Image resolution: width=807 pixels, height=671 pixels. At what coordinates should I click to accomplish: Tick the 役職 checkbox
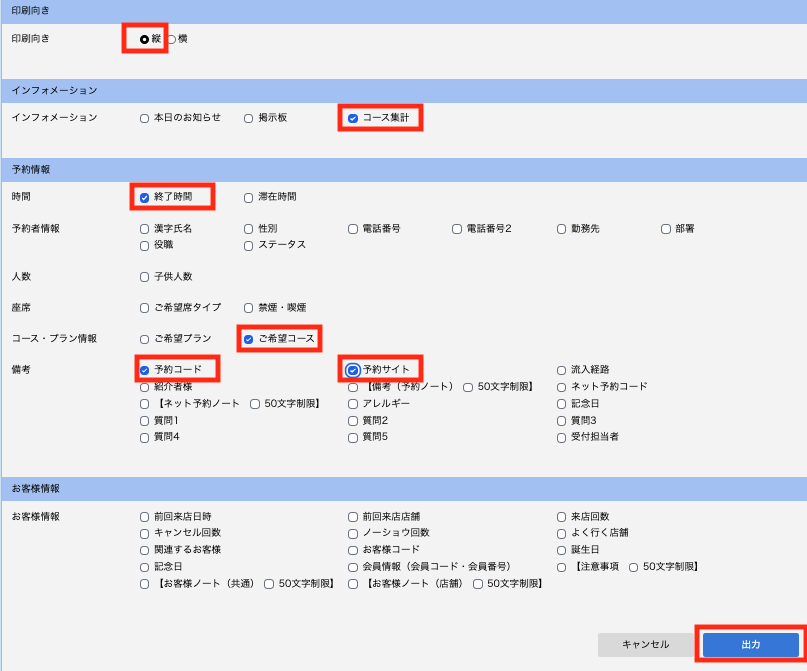(x=144, y=245)
